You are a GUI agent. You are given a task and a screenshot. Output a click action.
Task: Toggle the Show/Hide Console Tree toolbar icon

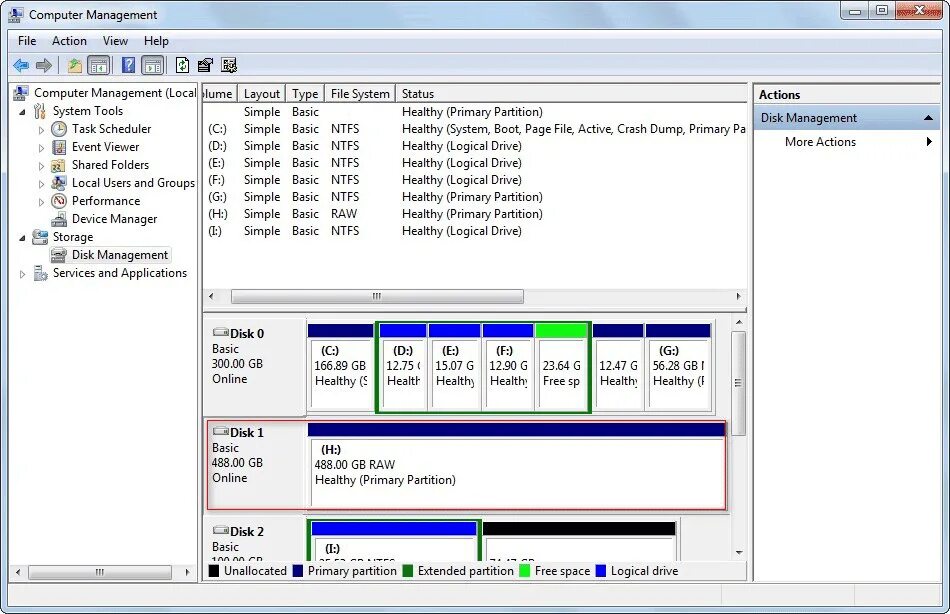(x=99, y=64)
